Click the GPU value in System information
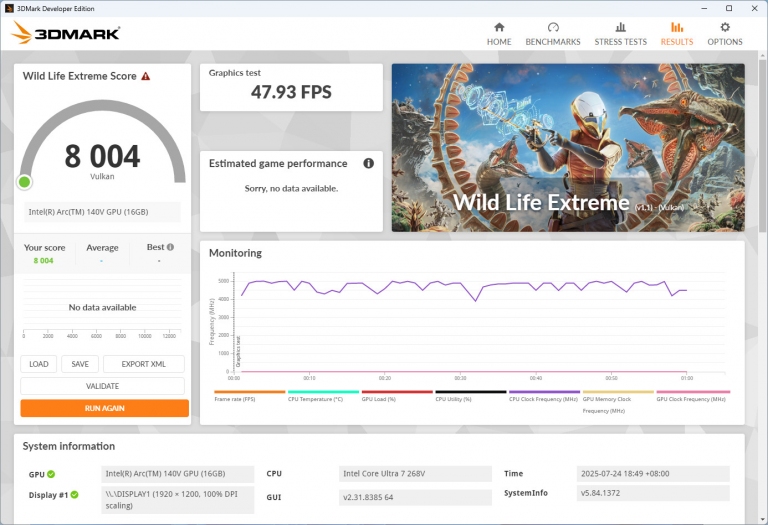This screenshot has height=525, width=768. [178, 474]
